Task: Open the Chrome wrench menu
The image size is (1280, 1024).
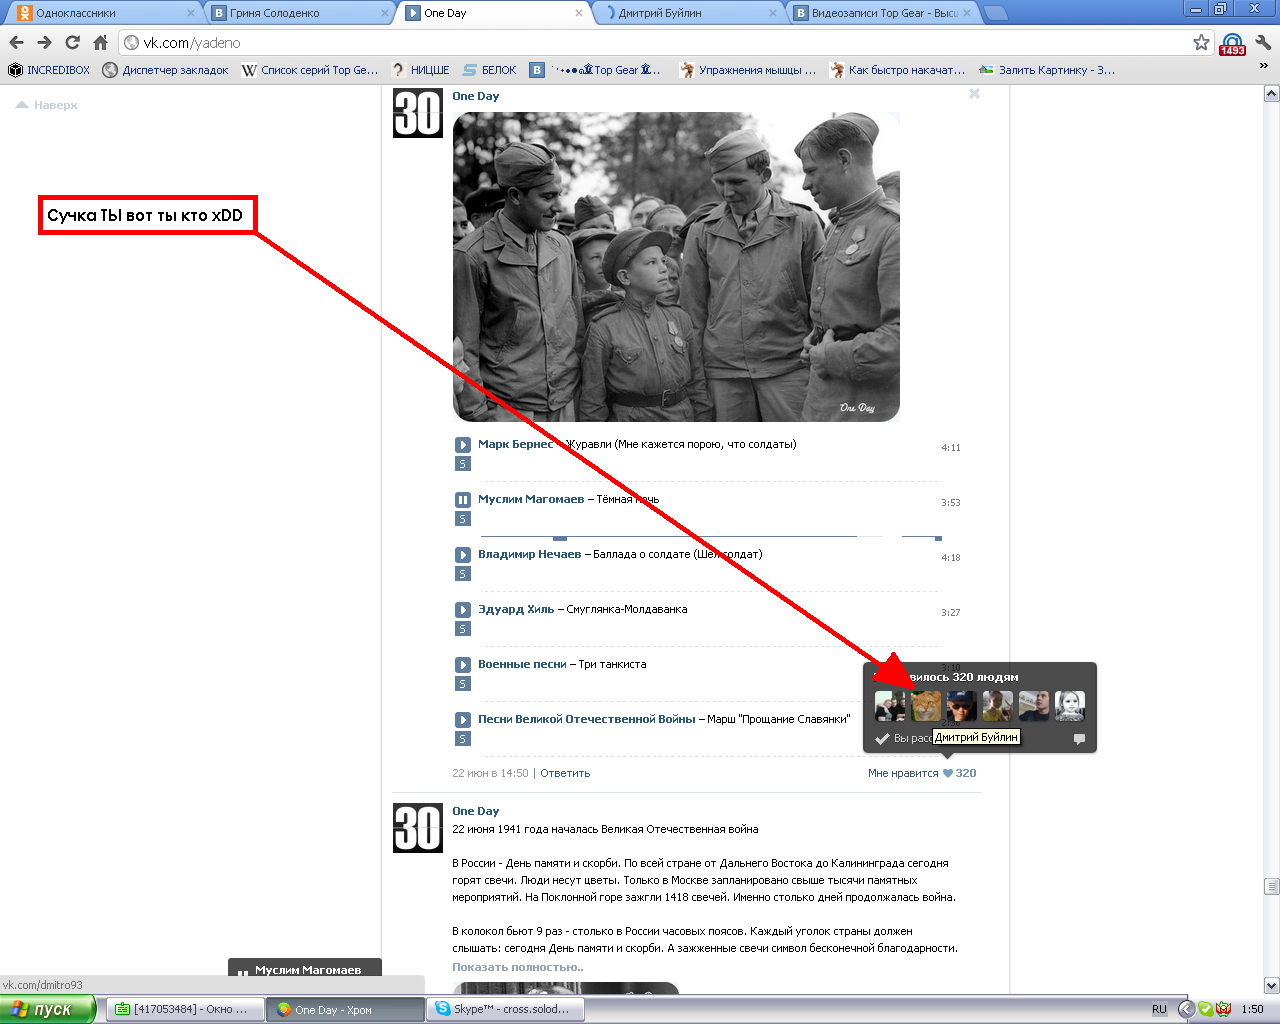Action: tap(1263, 42)
